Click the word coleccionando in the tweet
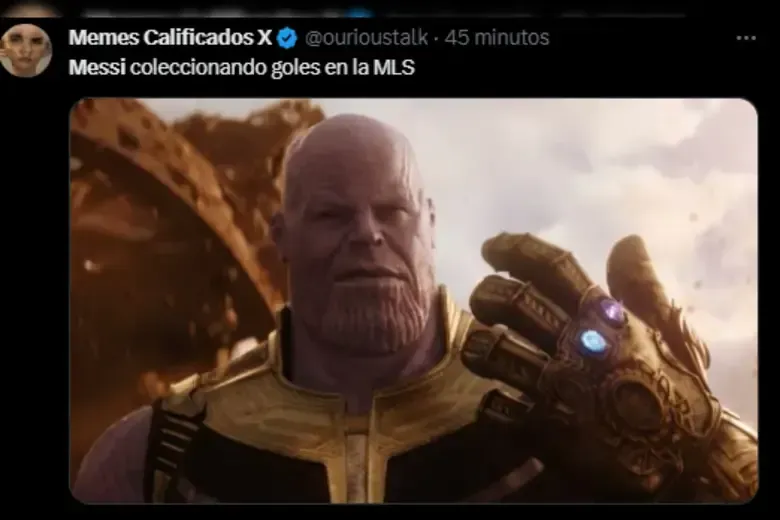This screenshot has height=520, width=780. tap(198, 67)
